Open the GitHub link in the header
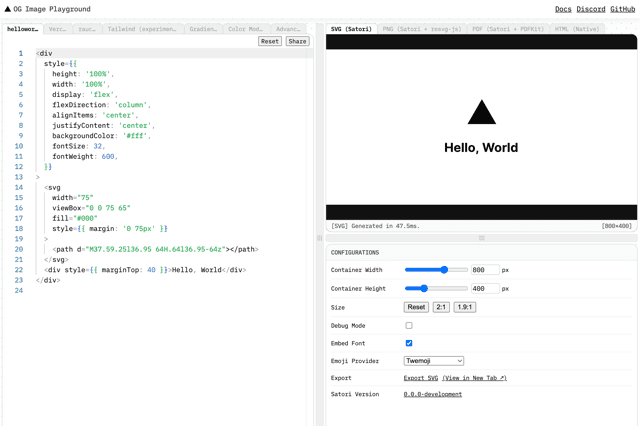Image resolution: width=640 pixels, height=426 pixels. 622,9
